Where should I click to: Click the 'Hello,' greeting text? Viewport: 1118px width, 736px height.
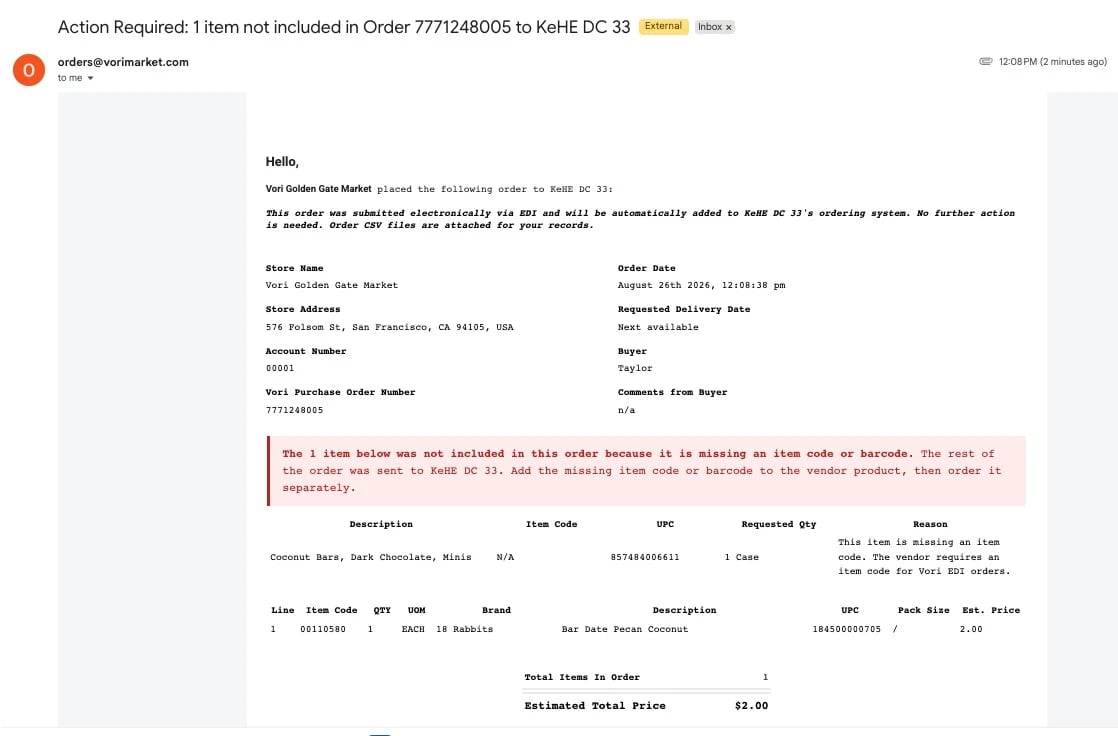click(x=282, y=162)
